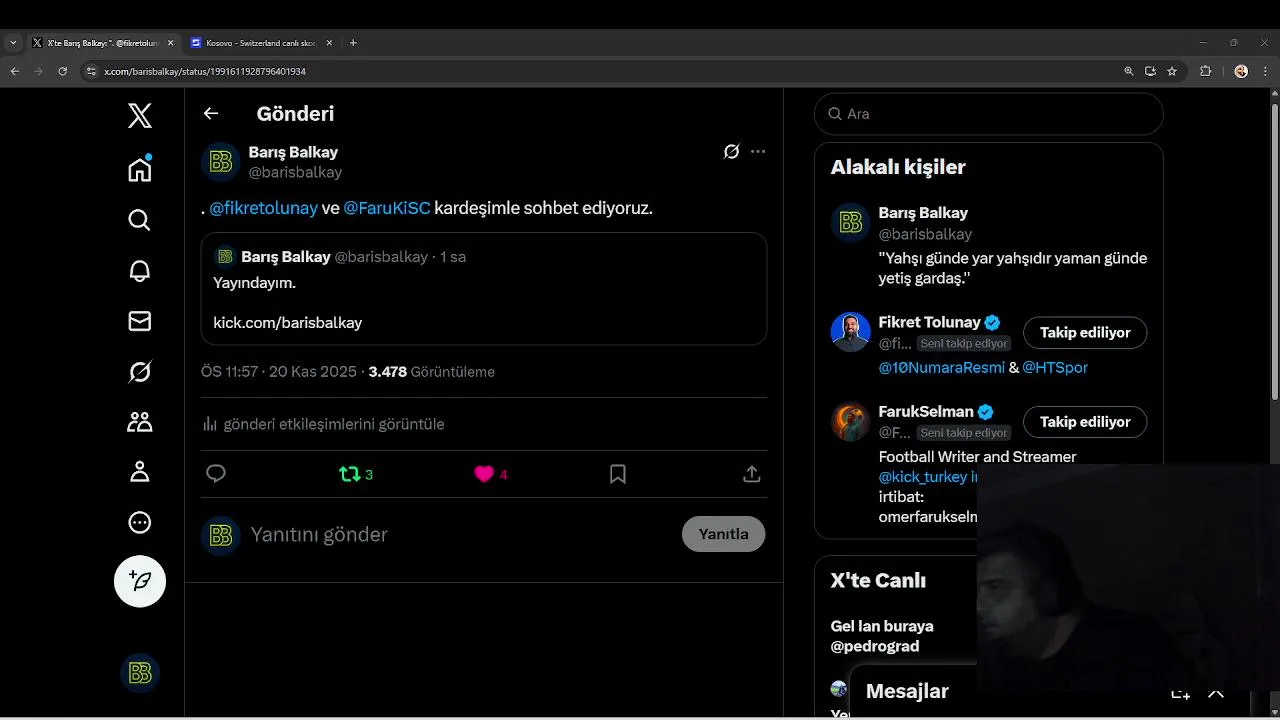Viewport: 1280px width, 720px height.
Task: Bookmark this page with star icon
Action: (1172, 71)
